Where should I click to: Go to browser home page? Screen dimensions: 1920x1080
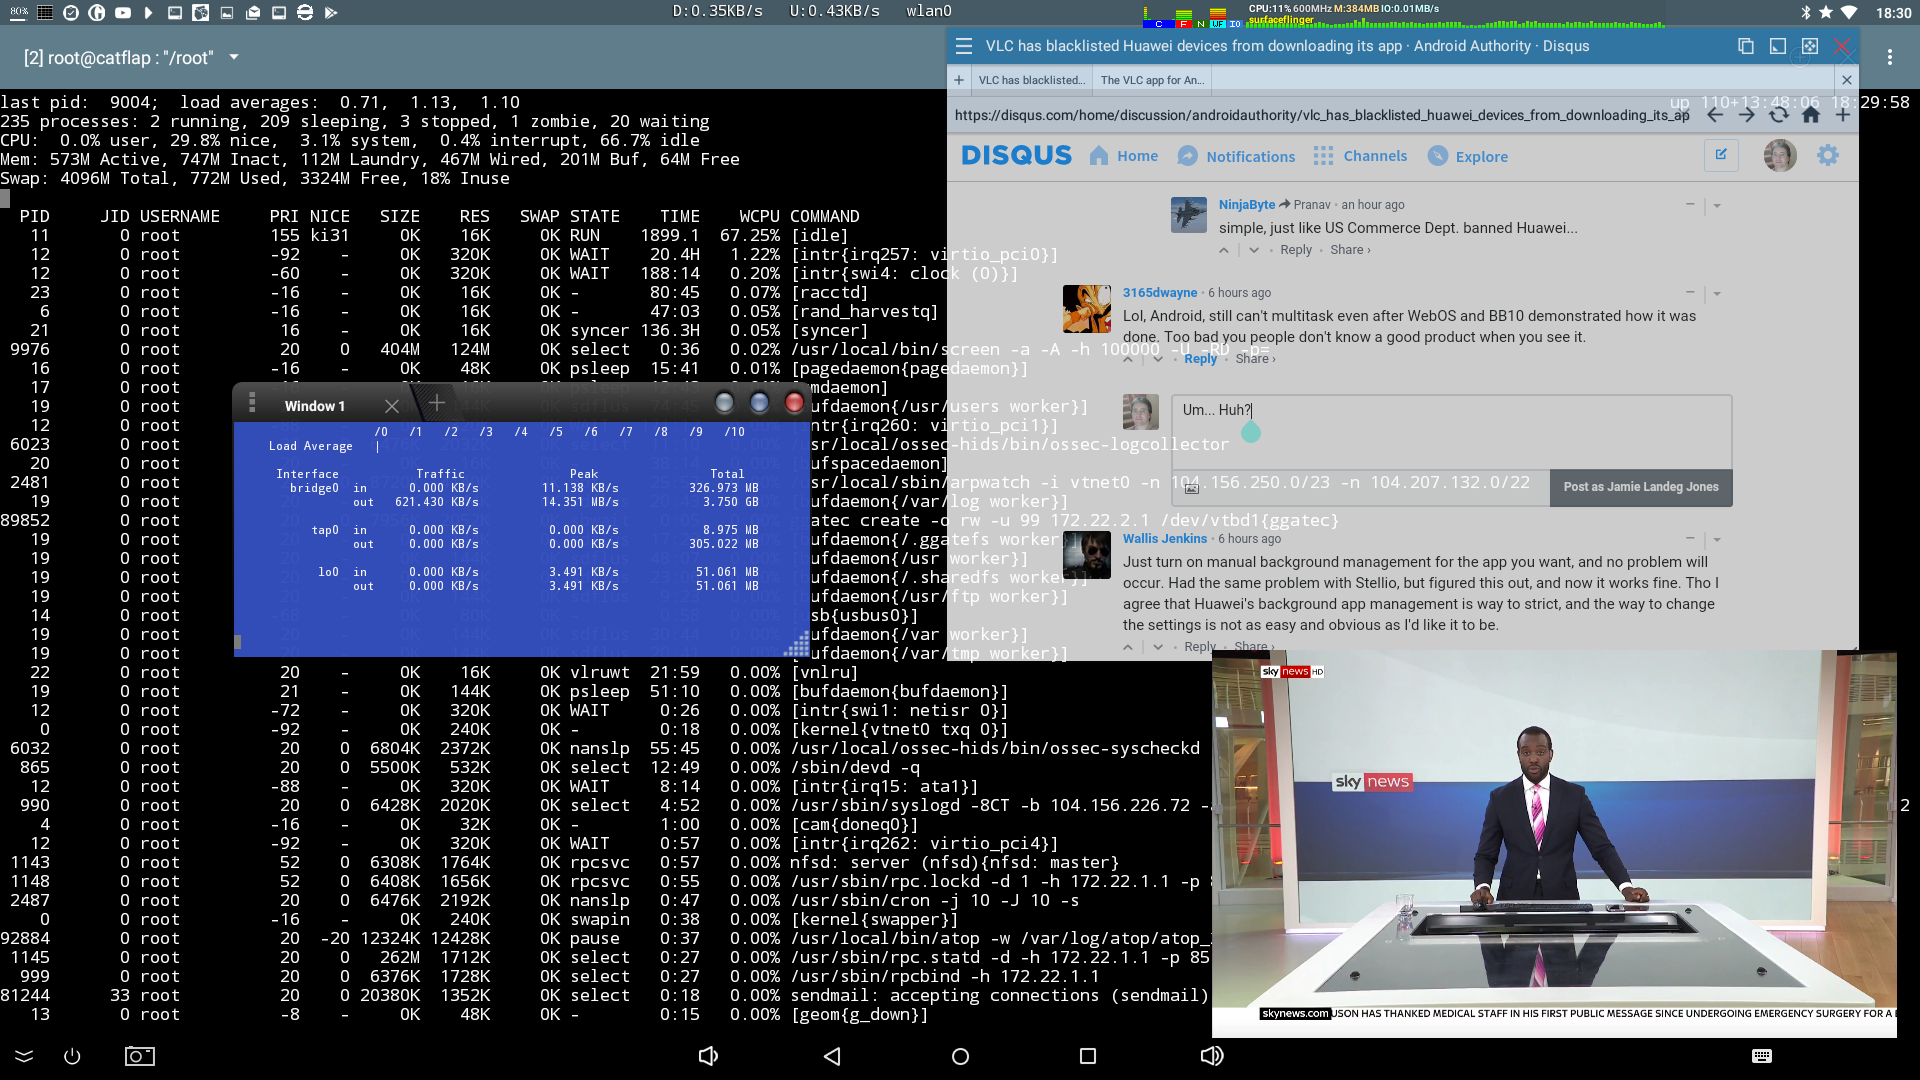point(1811,115)
